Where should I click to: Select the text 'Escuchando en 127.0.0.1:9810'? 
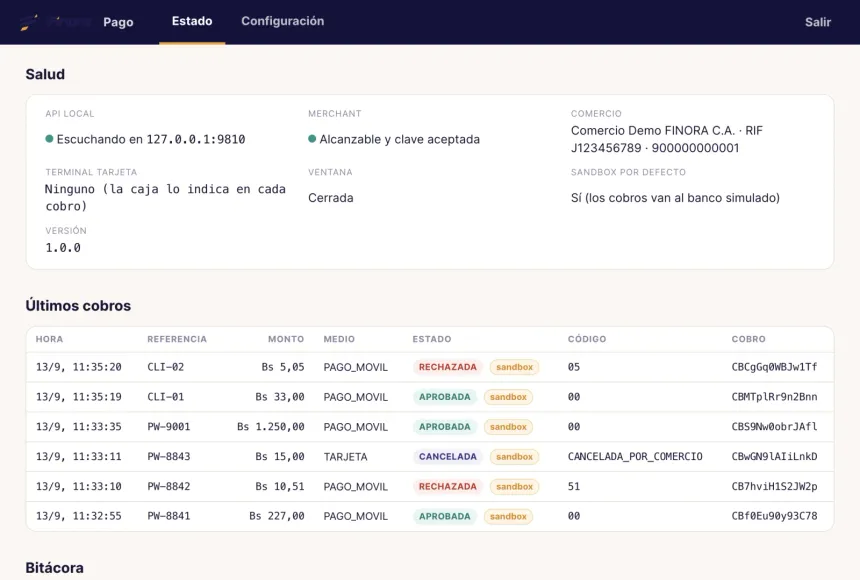(151, 139)
